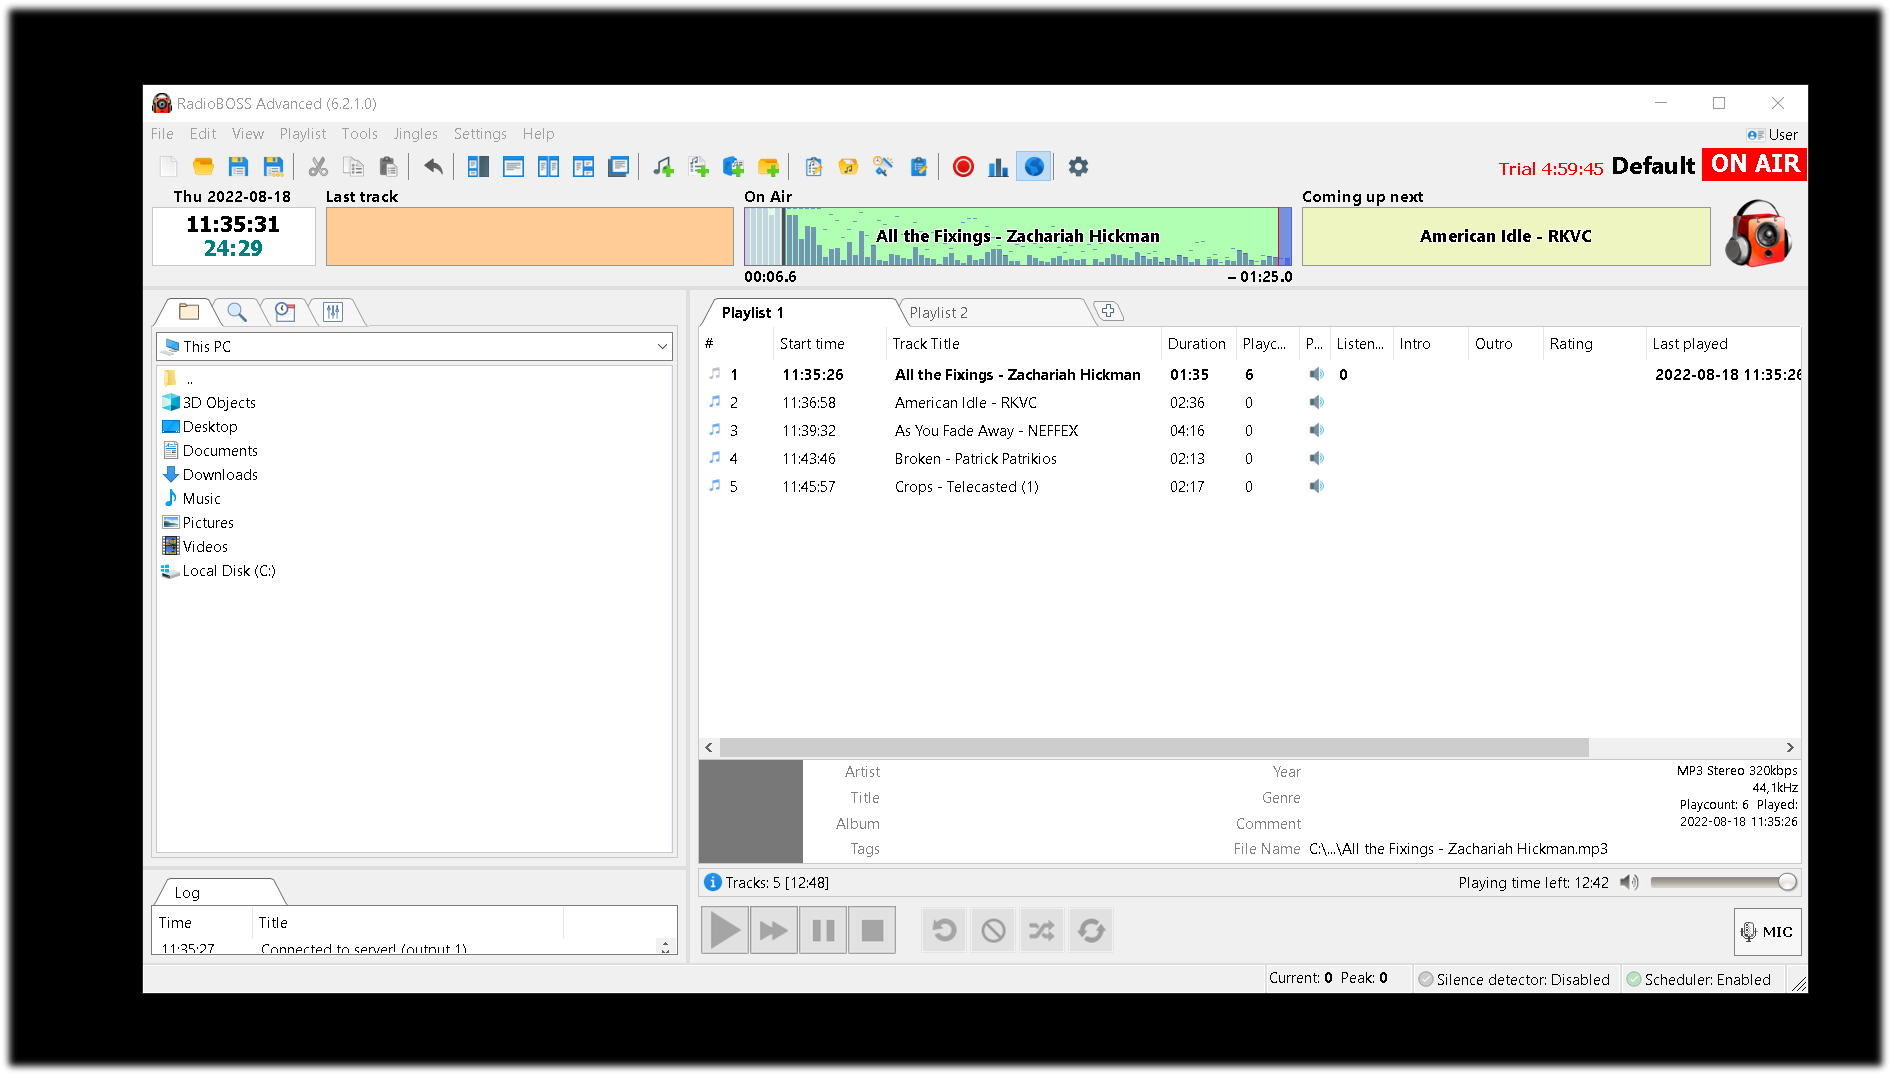Image resolution: width=1891 pixels, height=1075 pixels.
Task: Click the open folder toolbar icon
Action: 203,167
